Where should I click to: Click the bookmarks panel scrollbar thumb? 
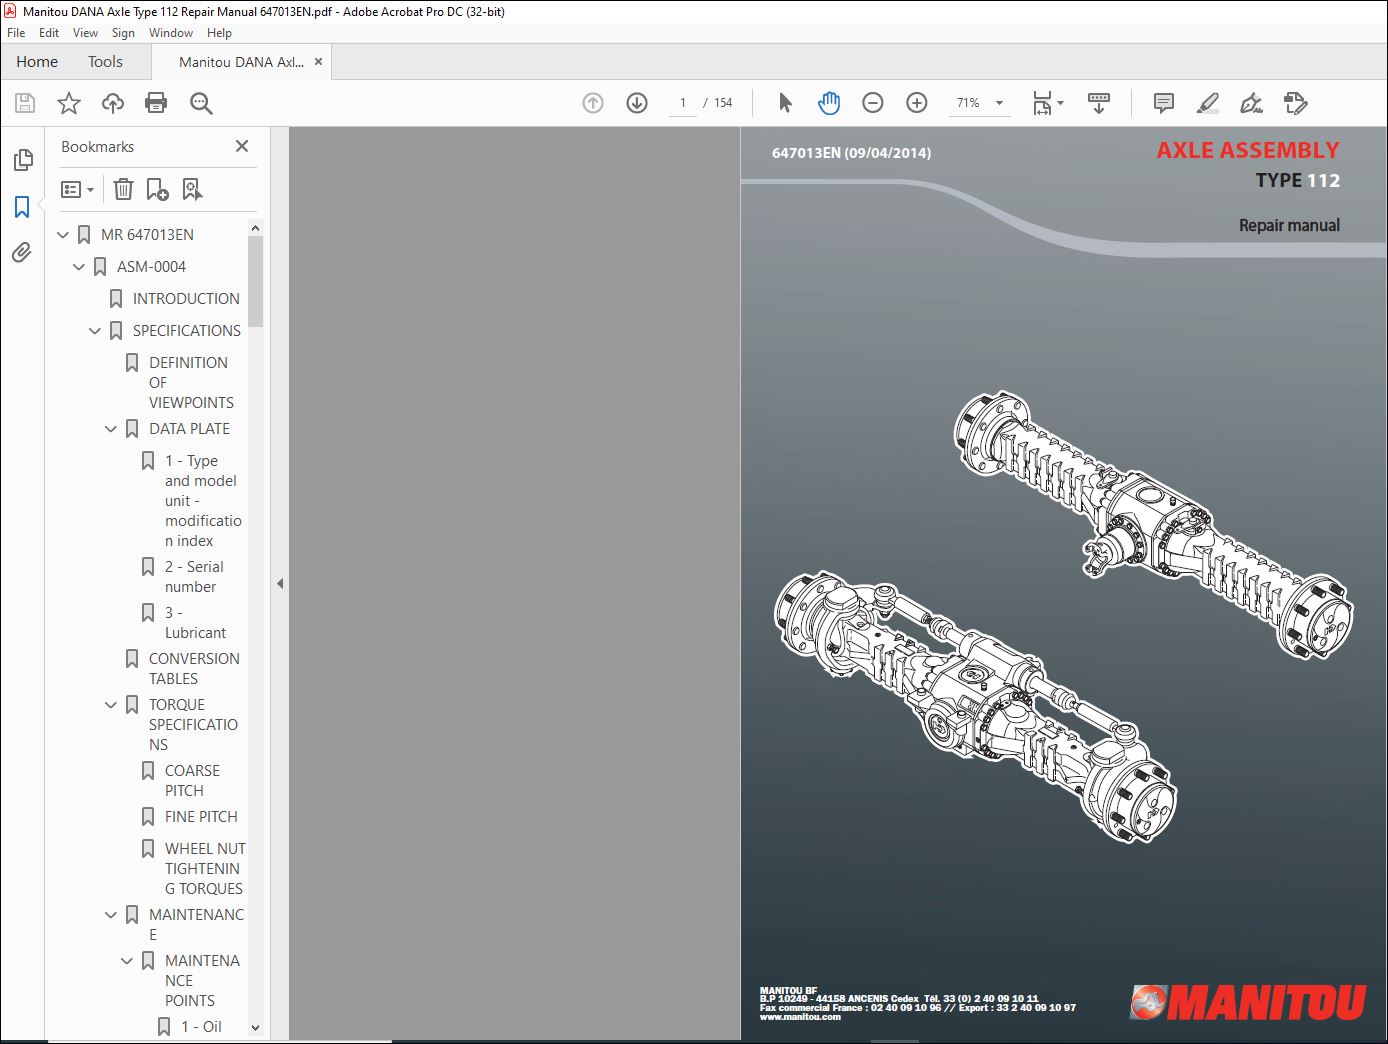point(255,282)
